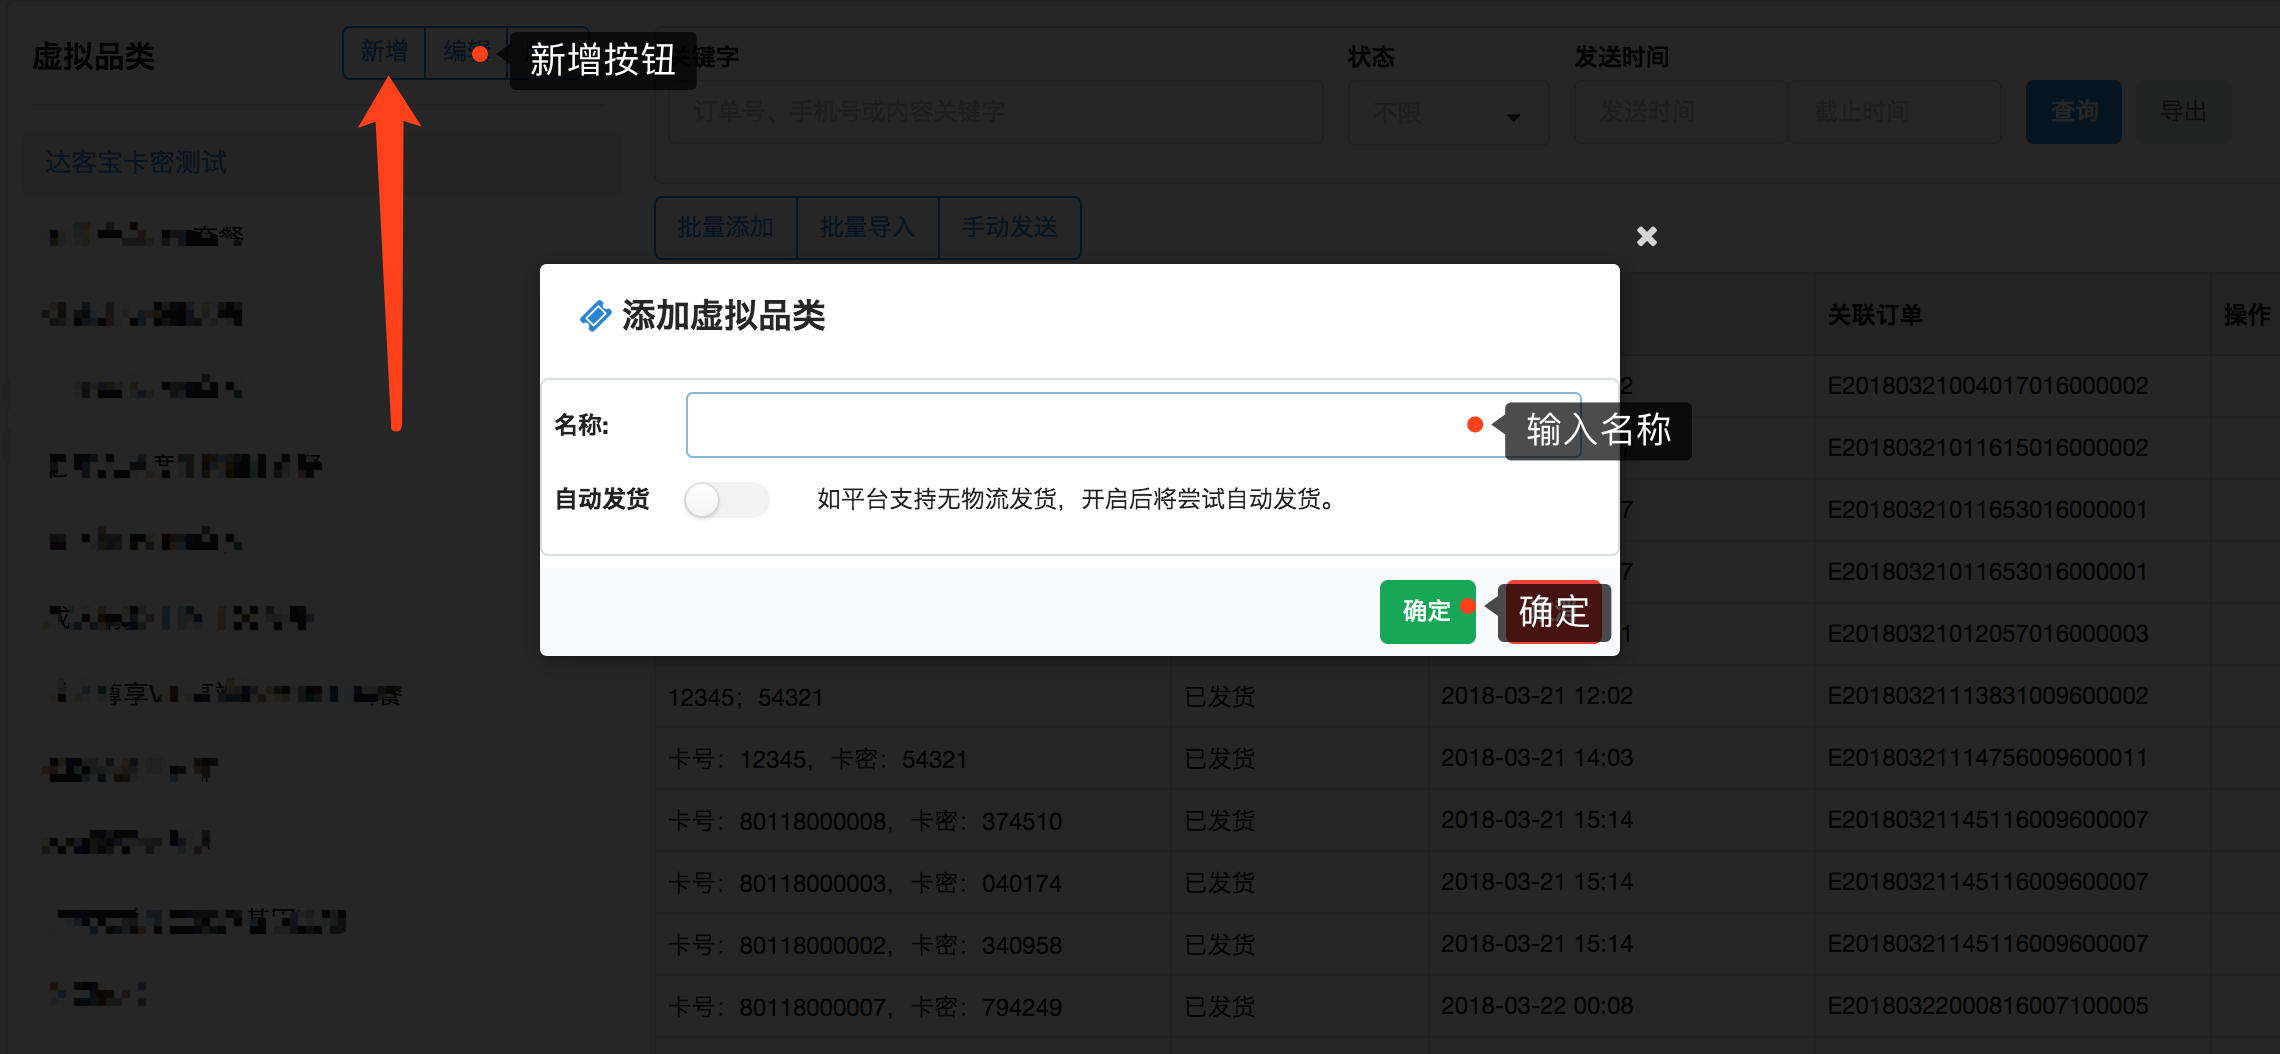
Task: Click the 操作 column header
Action: pyautogui.click(x=2247, y=315)
